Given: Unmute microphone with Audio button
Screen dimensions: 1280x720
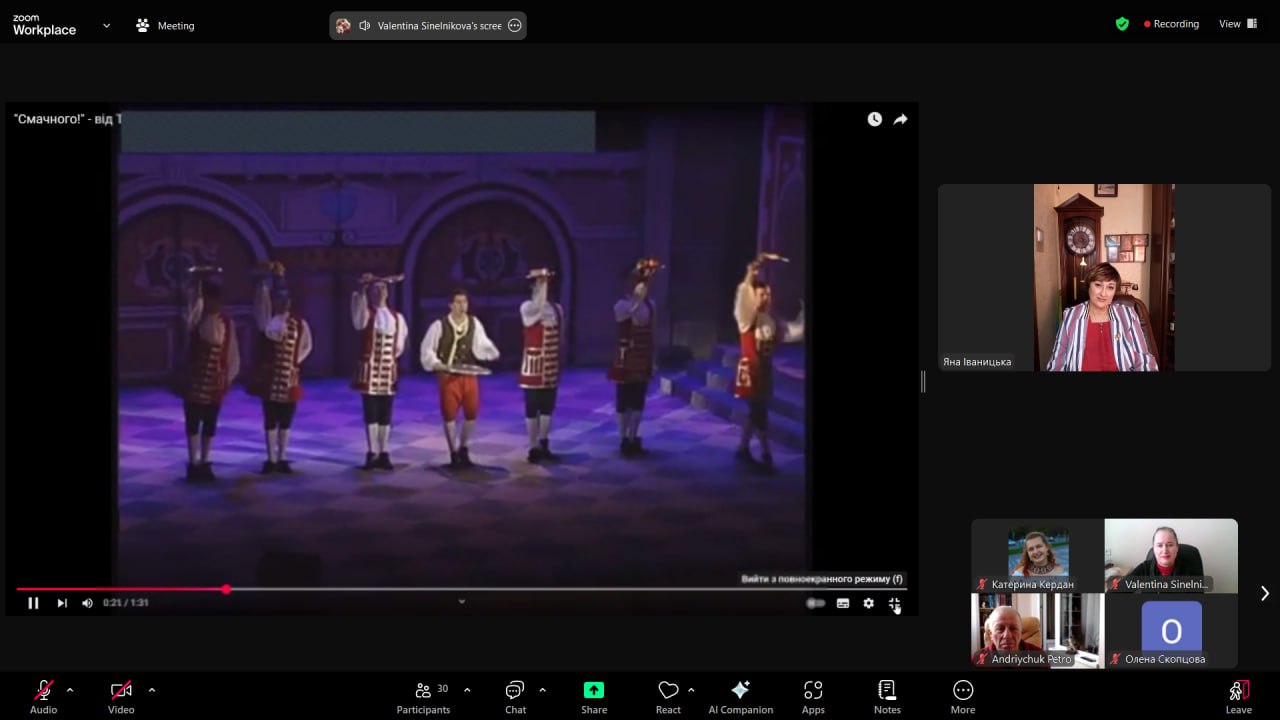Looking at the screenshot, I should [x=43, y=696].
